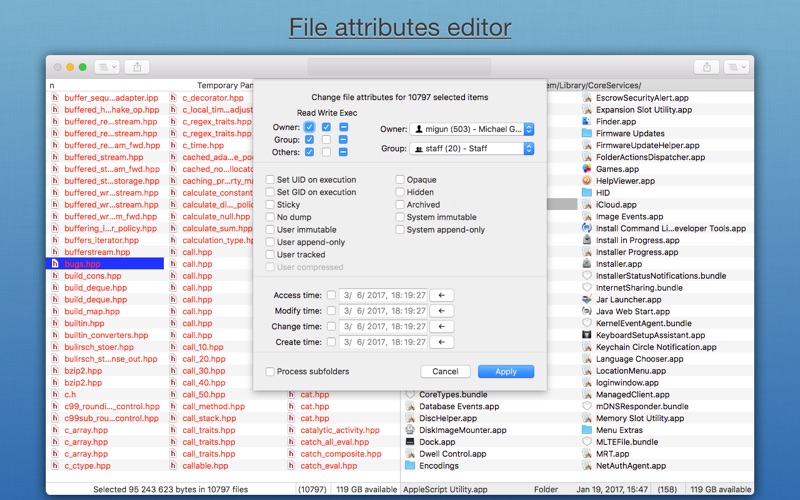Select the Dock.app icon
Viewport: 800px width, 500px height.
(x=410, y=442)
